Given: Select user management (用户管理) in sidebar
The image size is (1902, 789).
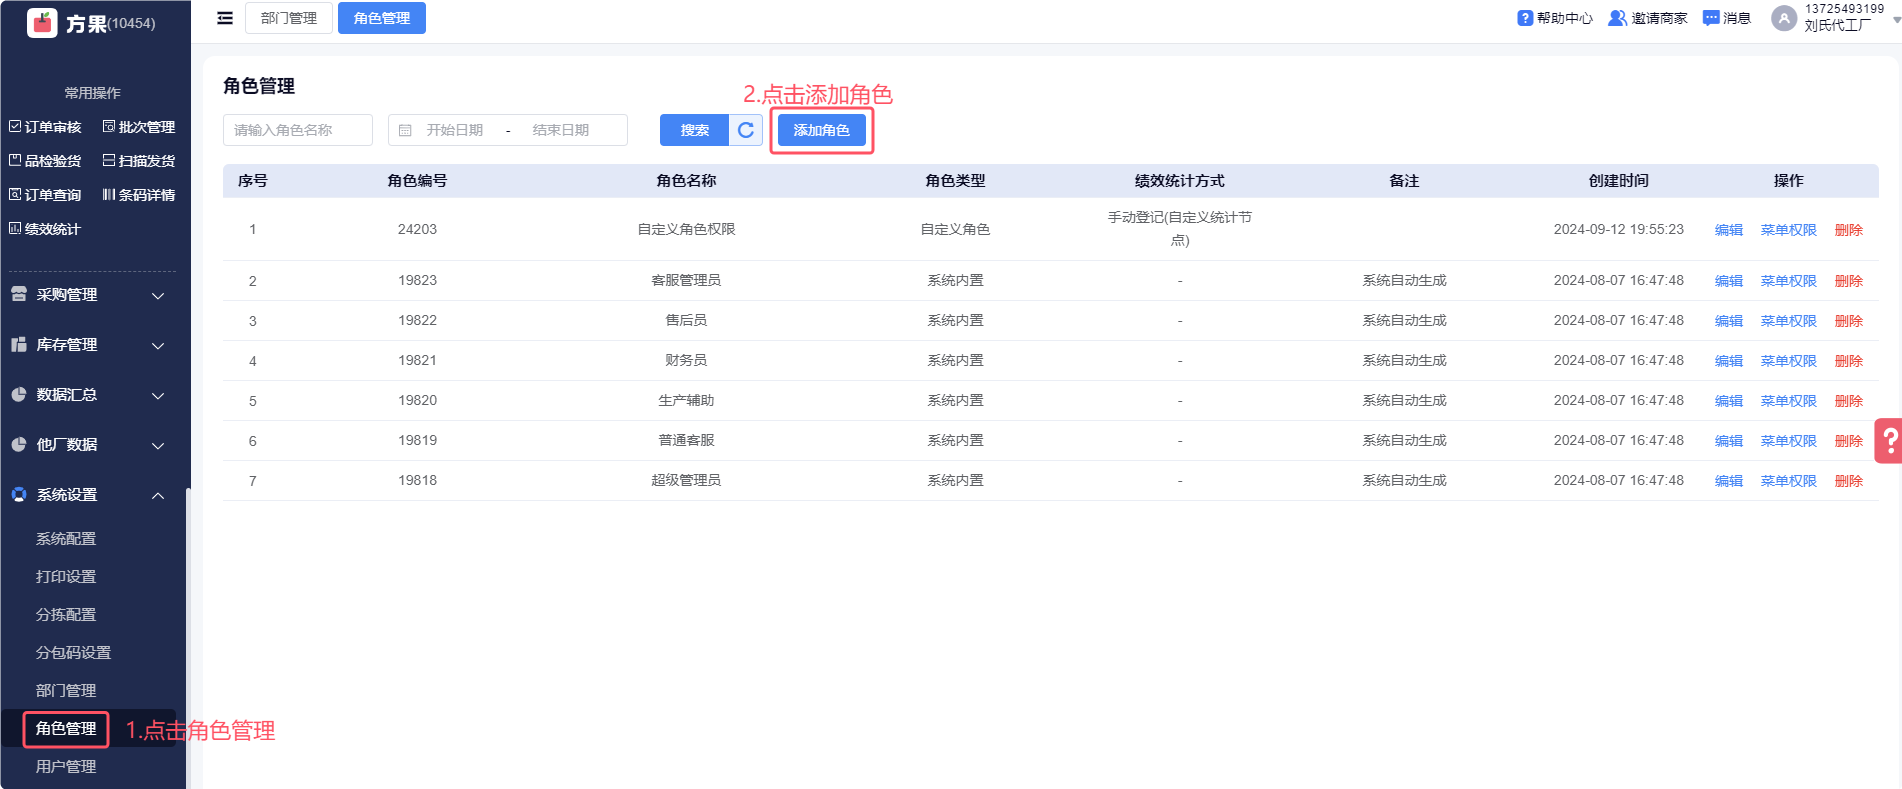Looking at the screenshot, I should coord(66,767).
